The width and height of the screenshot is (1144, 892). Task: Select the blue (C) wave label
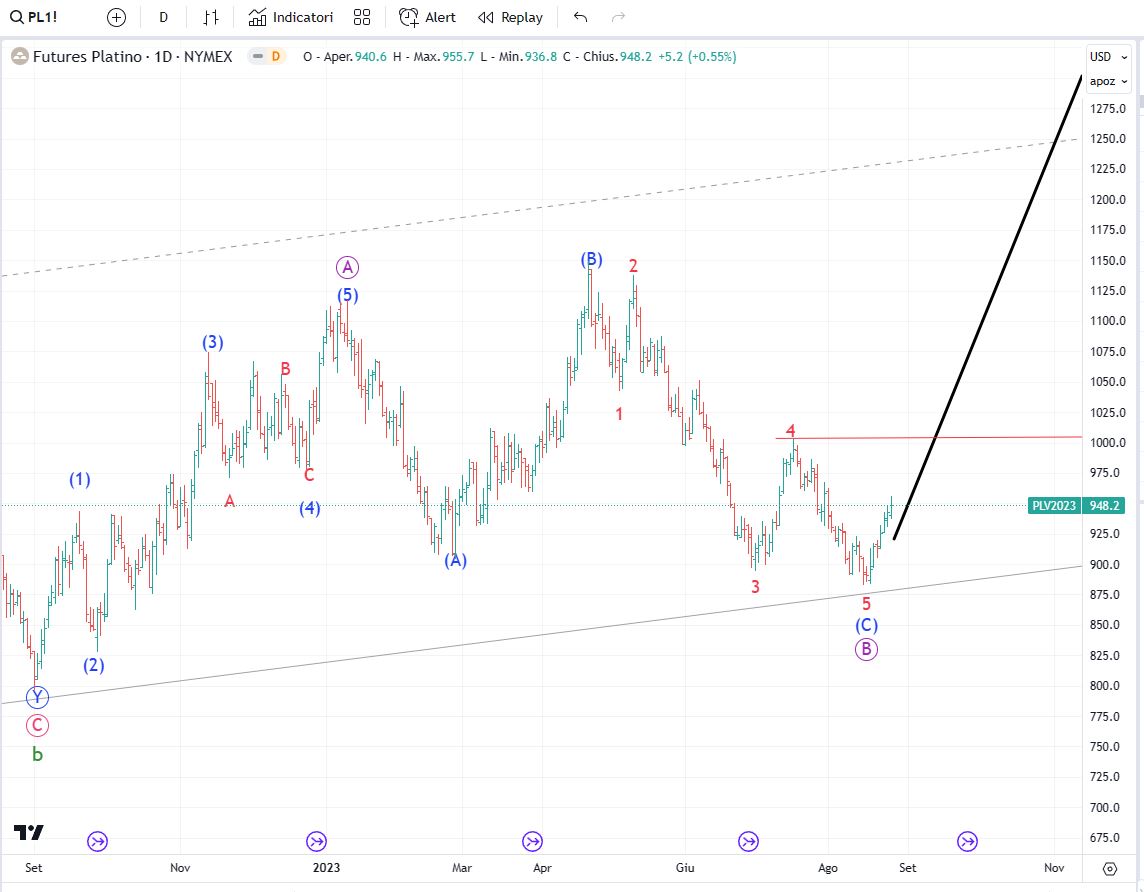pyautogui.click(x=866, y=625)
